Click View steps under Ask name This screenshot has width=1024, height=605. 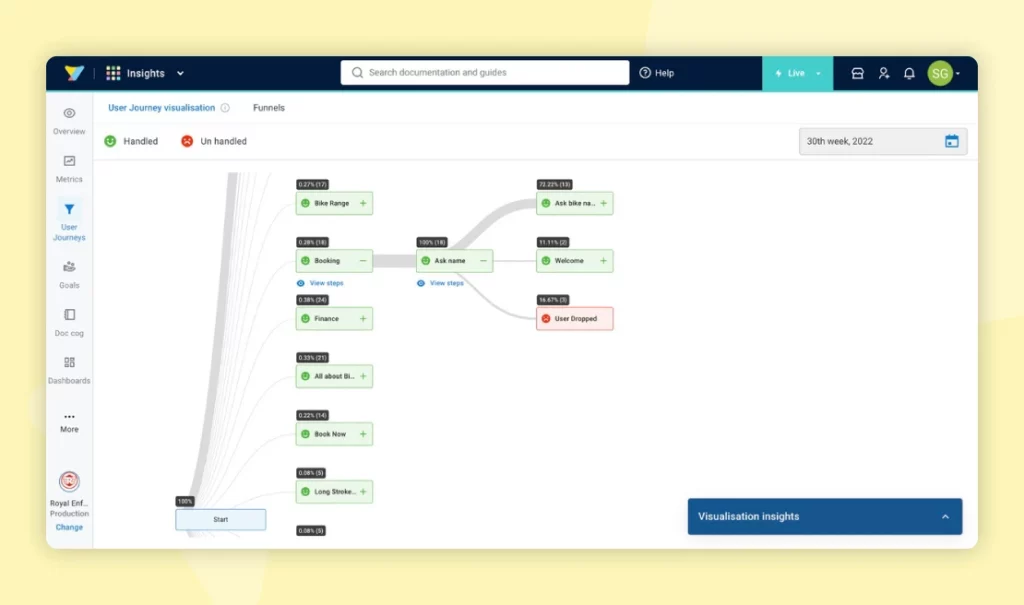tap(447, 283)
